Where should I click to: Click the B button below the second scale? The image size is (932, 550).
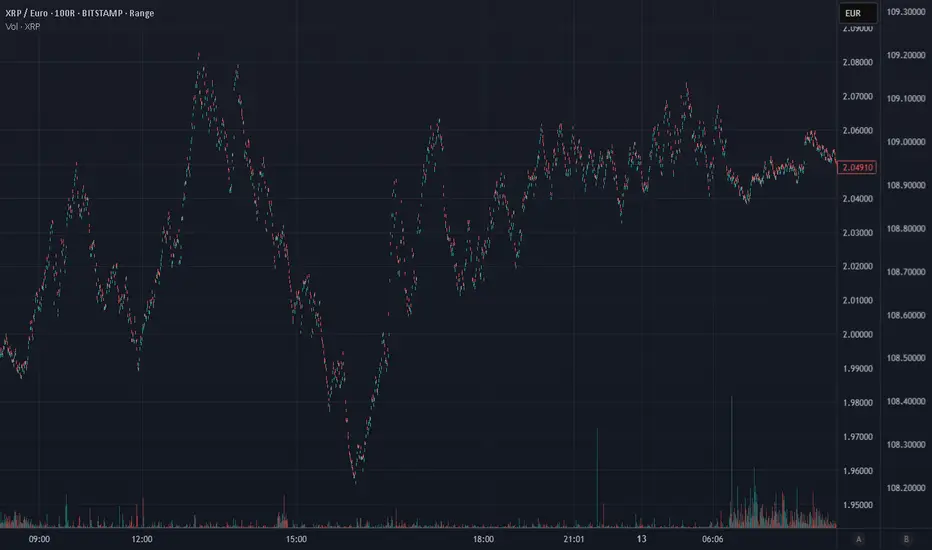coord(906,539)
